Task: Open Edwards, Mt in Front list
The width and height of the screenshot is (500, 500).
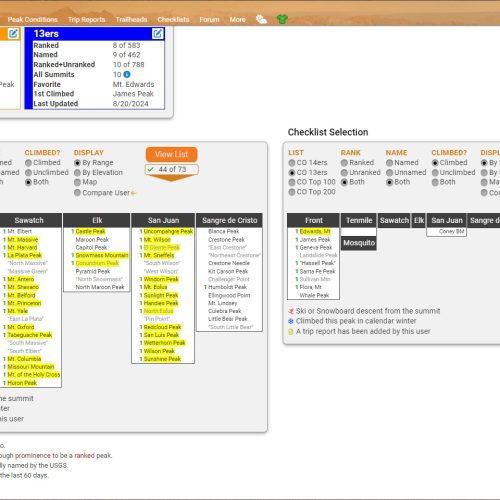Action: point(315,231)
